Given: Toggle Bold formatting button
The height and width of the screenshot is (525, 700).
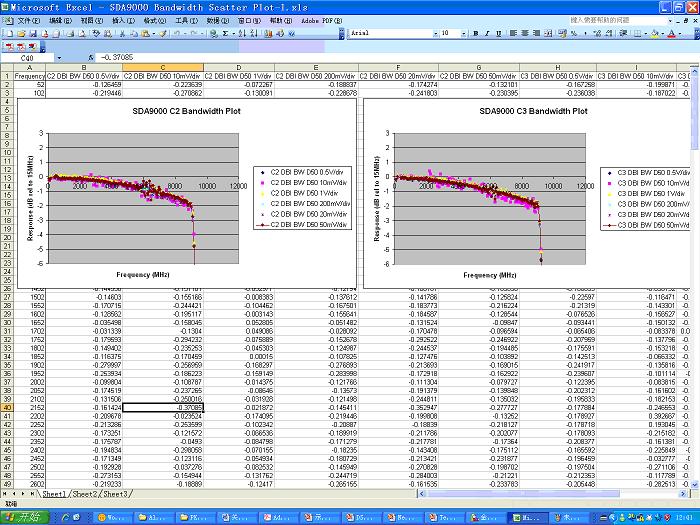Looking at the screenshot, I should 475,33.
